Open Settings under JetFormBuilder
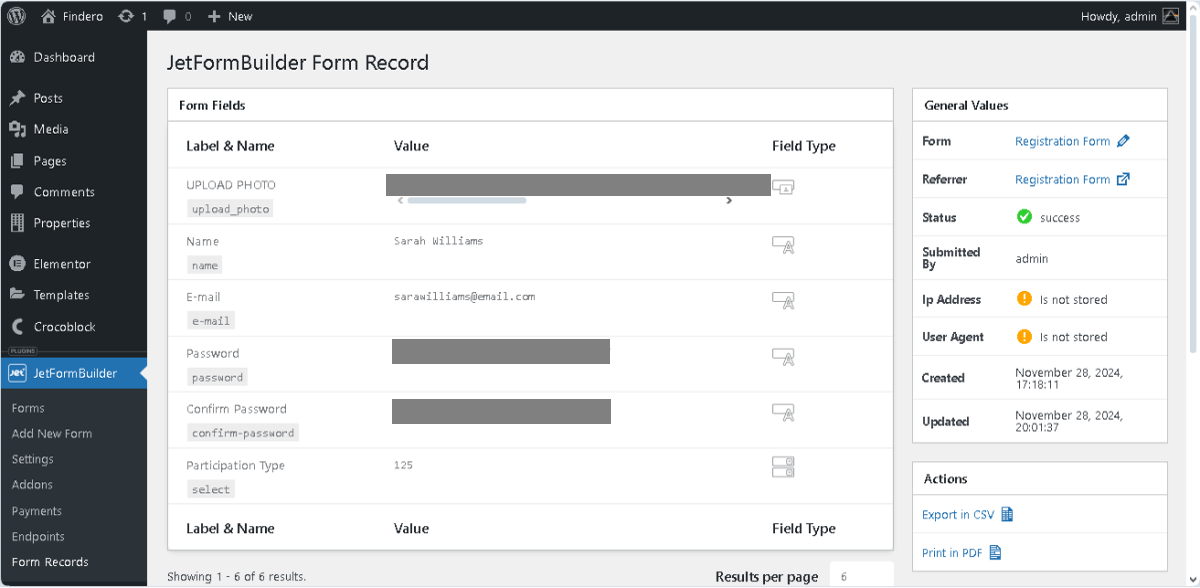Viewport: 1200px width, 588px height. point(32,459)
